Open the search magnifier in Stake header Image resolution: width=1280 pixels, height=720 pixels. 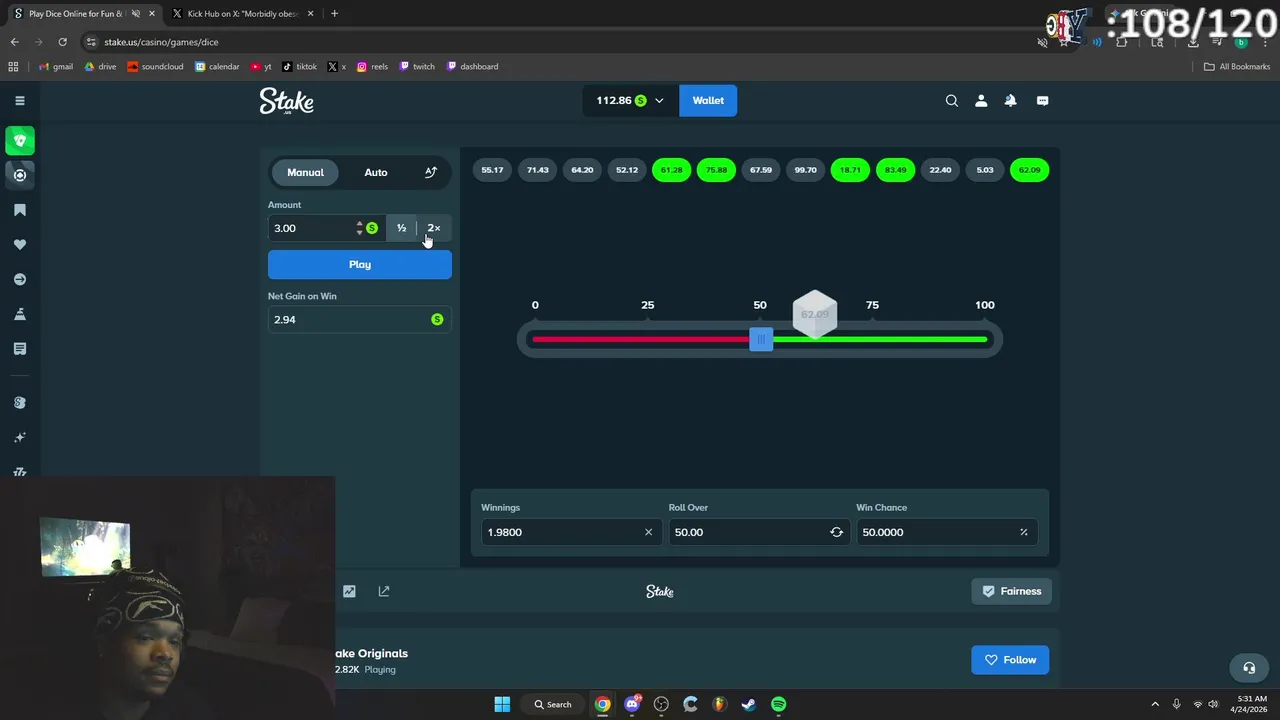coord(952,100)
